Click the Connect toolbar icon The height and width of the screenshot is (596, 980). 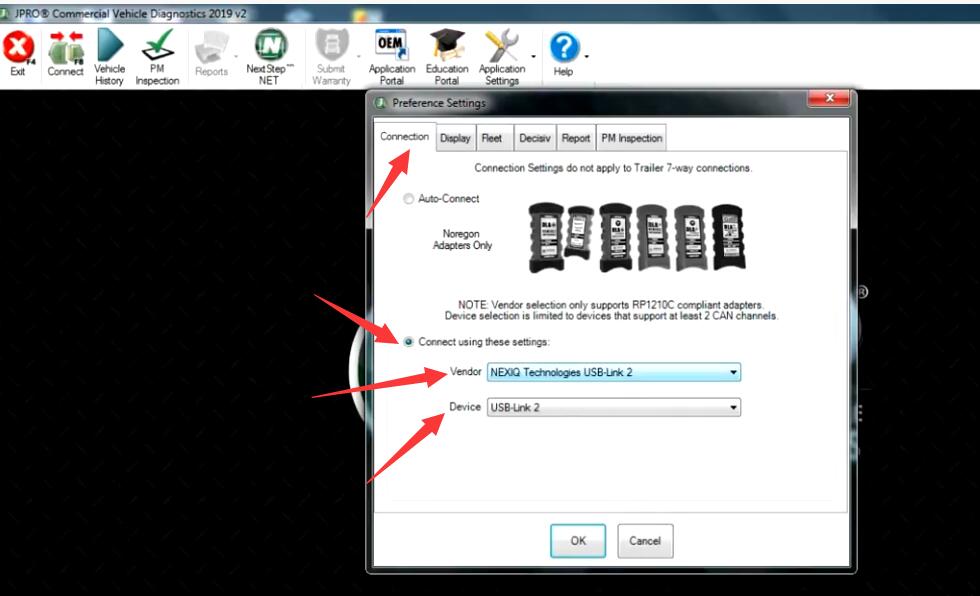coord(66,54)
